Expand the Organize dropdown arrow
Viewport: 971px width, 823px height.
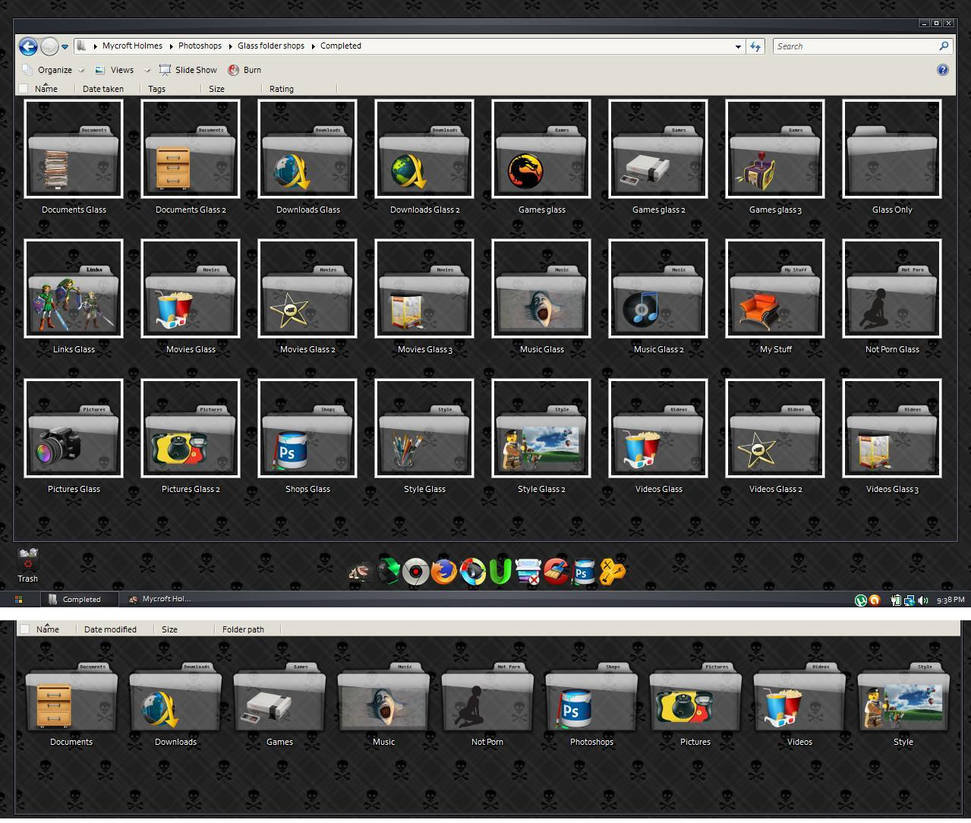81,71
